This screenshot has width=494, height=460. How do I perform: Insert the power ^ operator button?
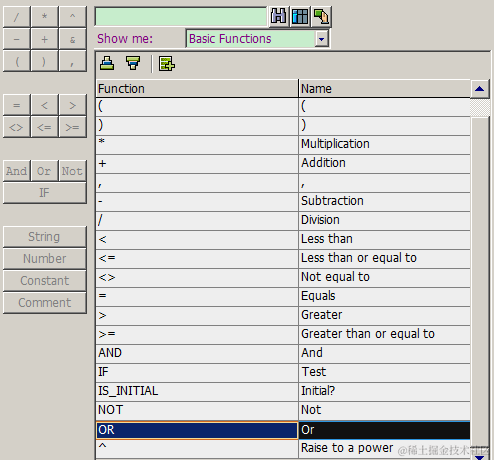[x=72, y=16]
